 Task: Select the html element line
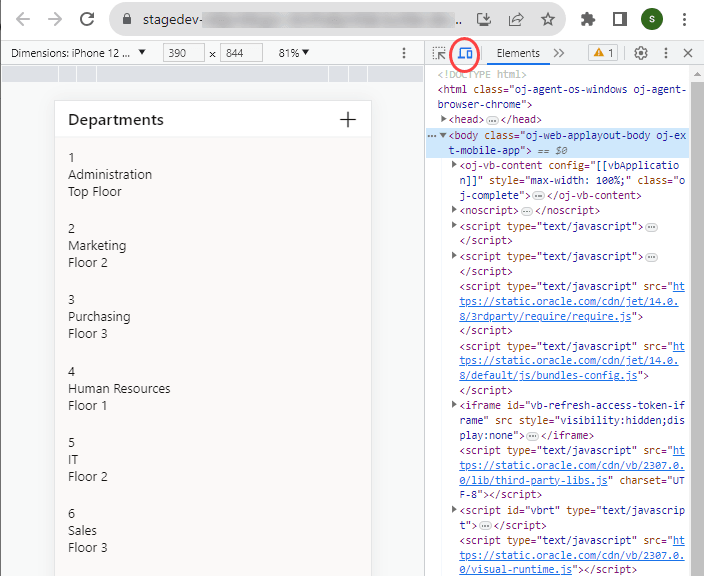561,97
